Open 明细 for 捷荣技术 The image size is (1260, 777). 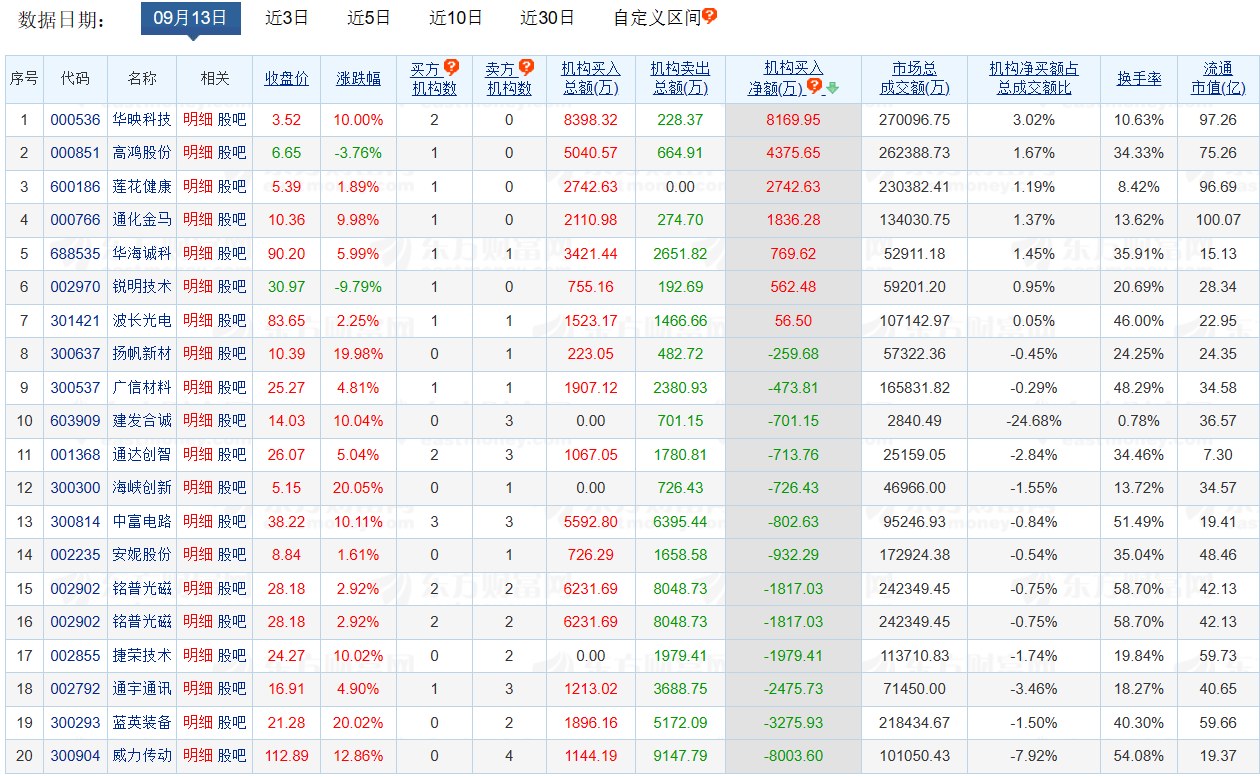(198, 655)
